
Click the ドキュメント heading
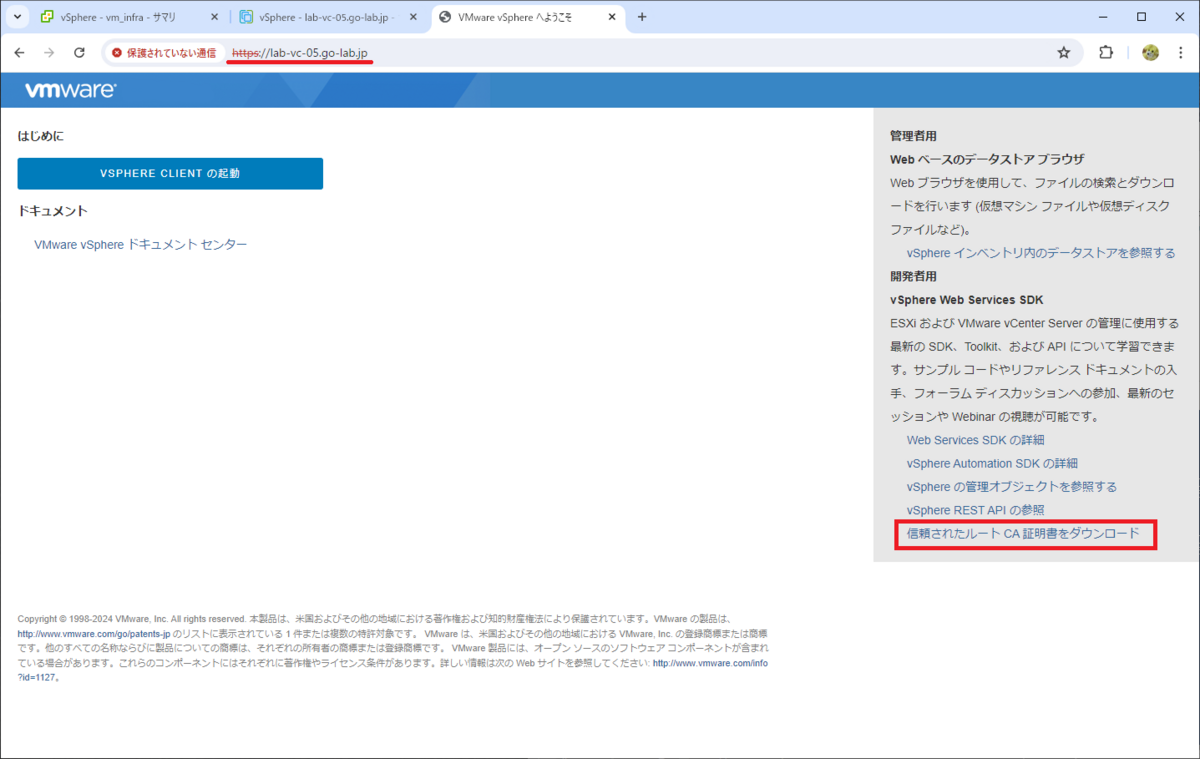[x=53, y=211]
